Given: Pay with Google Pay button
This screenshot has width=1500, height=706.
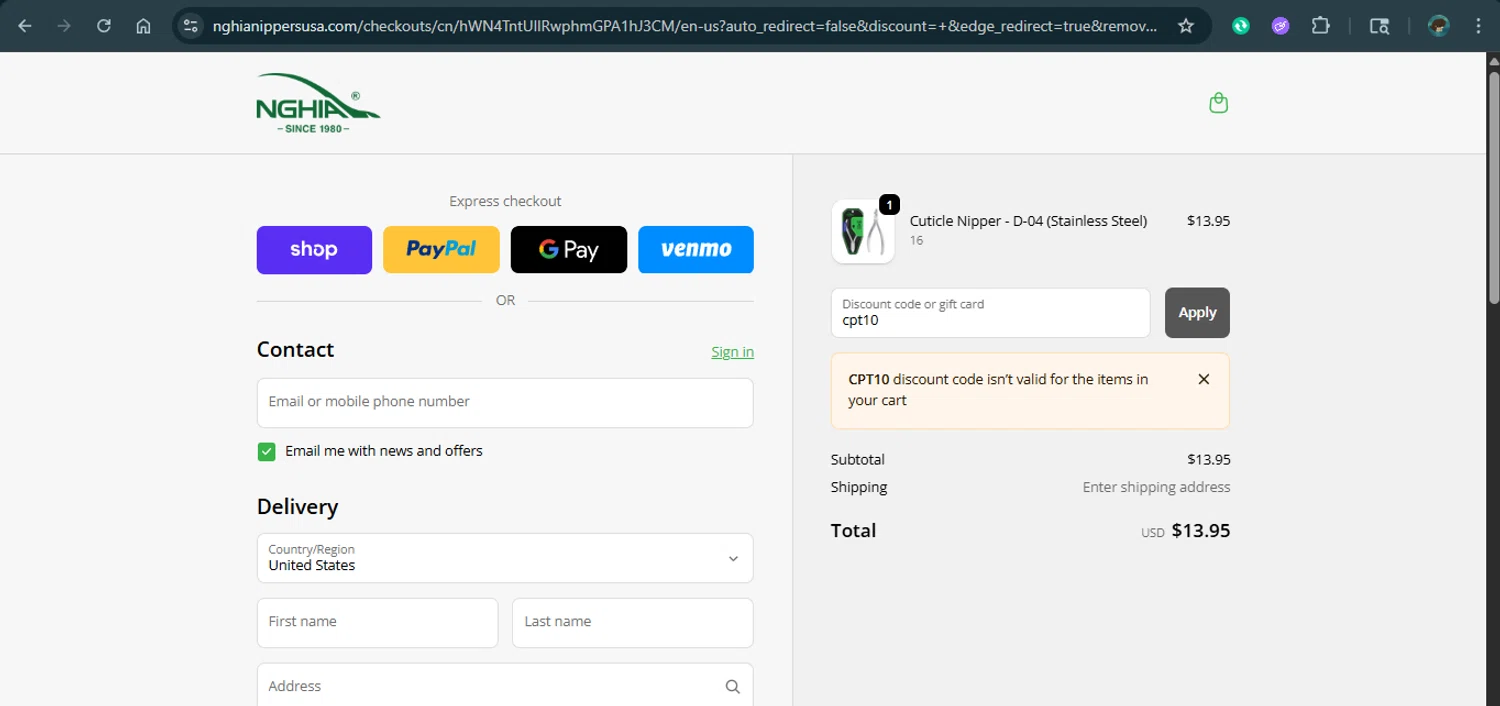Looking at the screenshot, I should point(569,250).
